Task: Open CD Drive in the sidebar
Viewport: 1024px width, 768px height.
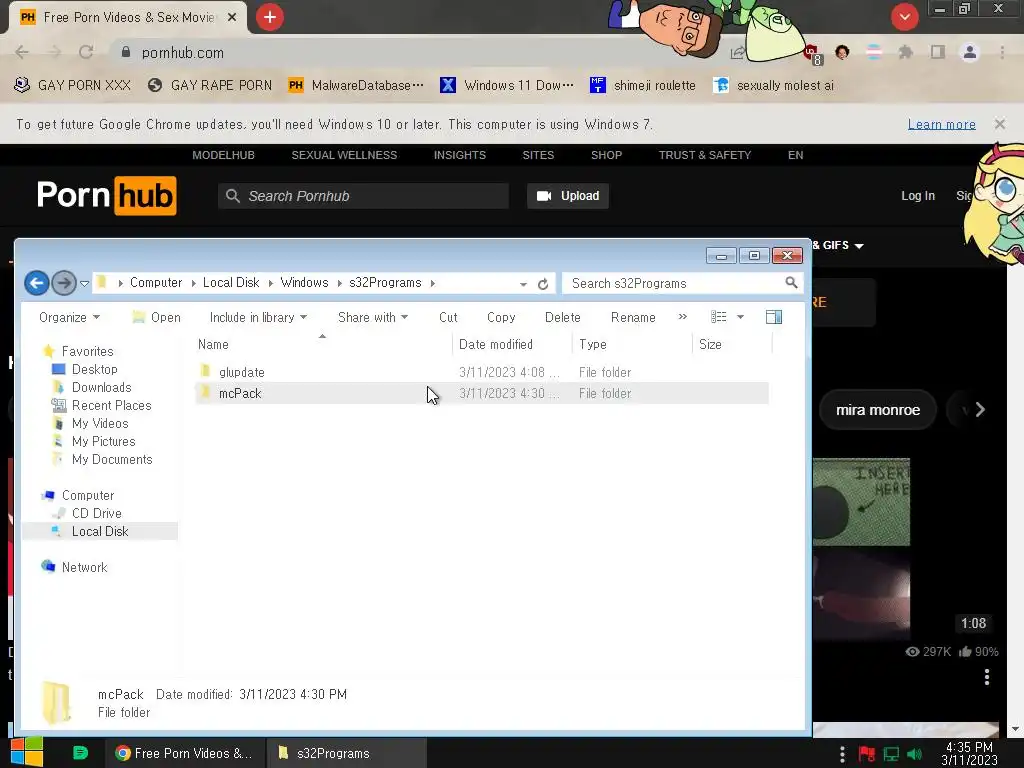Action: 97,513
